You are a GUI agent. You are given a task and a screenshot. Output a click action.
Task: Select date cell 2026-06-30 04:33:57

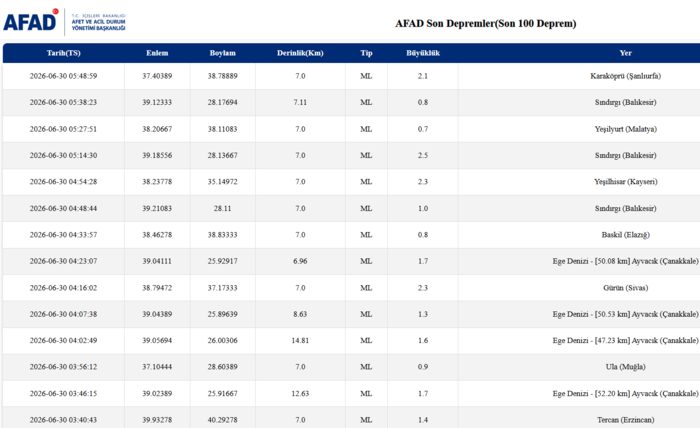click(x=63, y=235)
